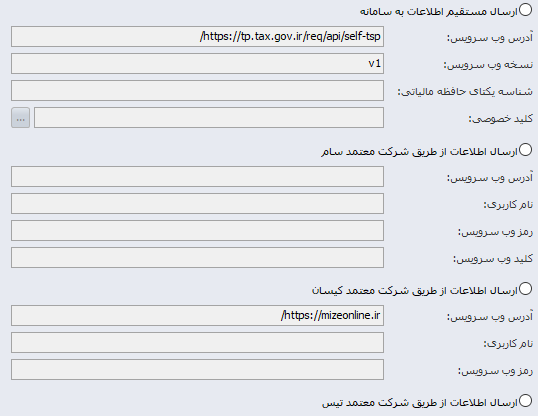Click the نام کاربری field under کیسان

click(x=197, y=343)
